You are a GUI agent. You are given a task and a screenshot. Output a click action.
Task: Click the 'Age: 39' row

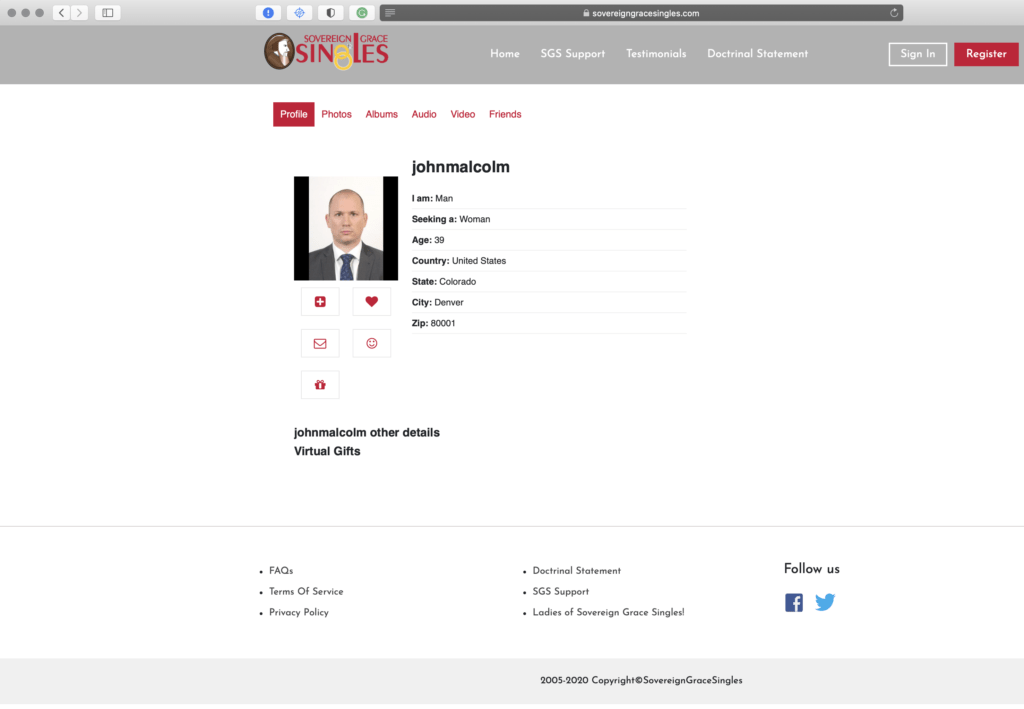coord(549,240)
